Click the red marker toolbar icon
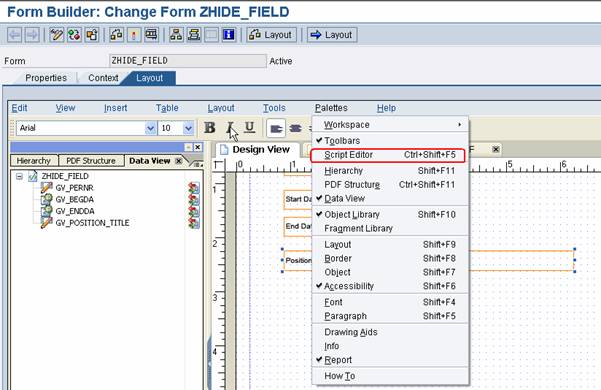The width and height of the screenshot is (601, 390). 134,35
